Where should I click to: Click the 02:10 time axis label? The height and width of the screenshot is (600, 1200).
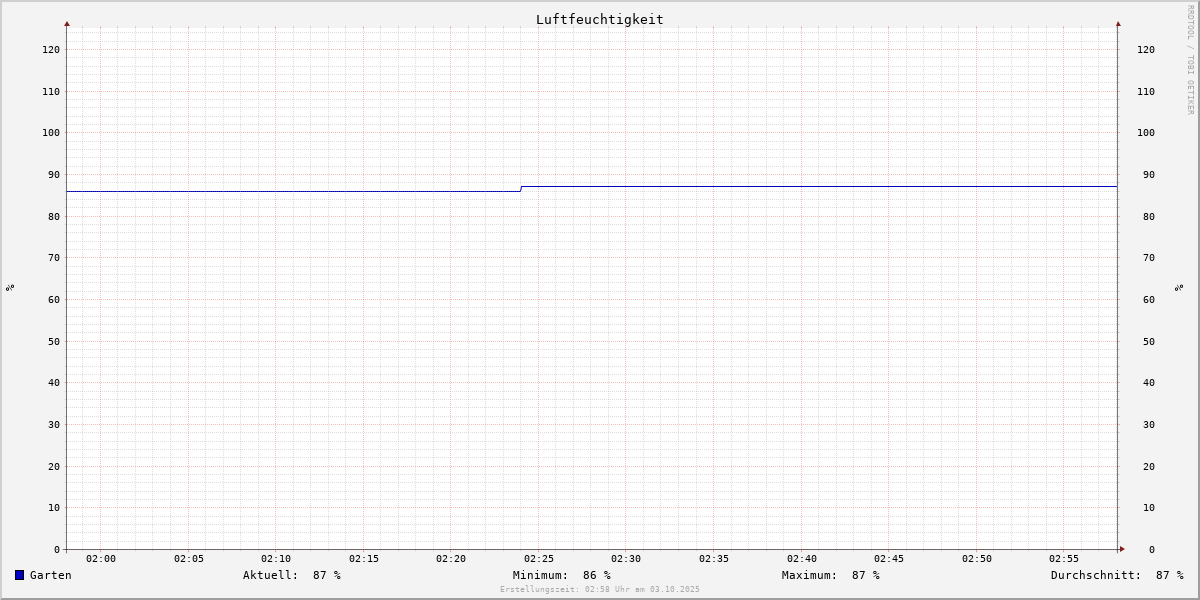click(276, 559)
